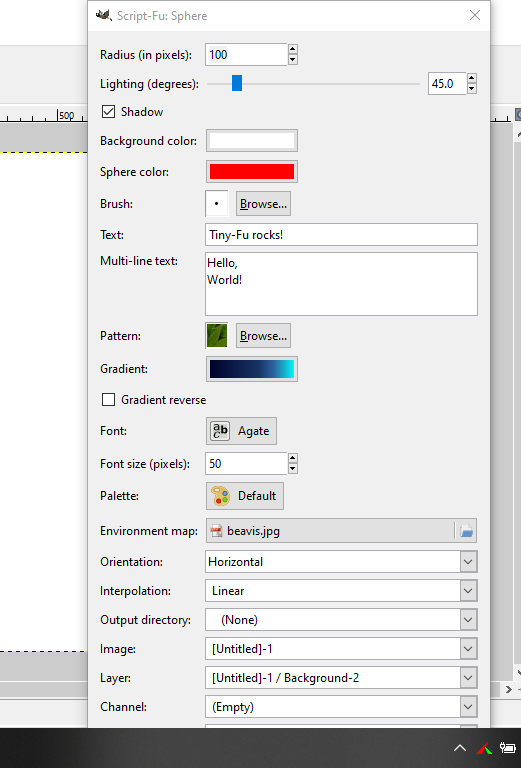Click Browse button next to Pattern
This screenshot has height=768, width=521.
[263, 336]
